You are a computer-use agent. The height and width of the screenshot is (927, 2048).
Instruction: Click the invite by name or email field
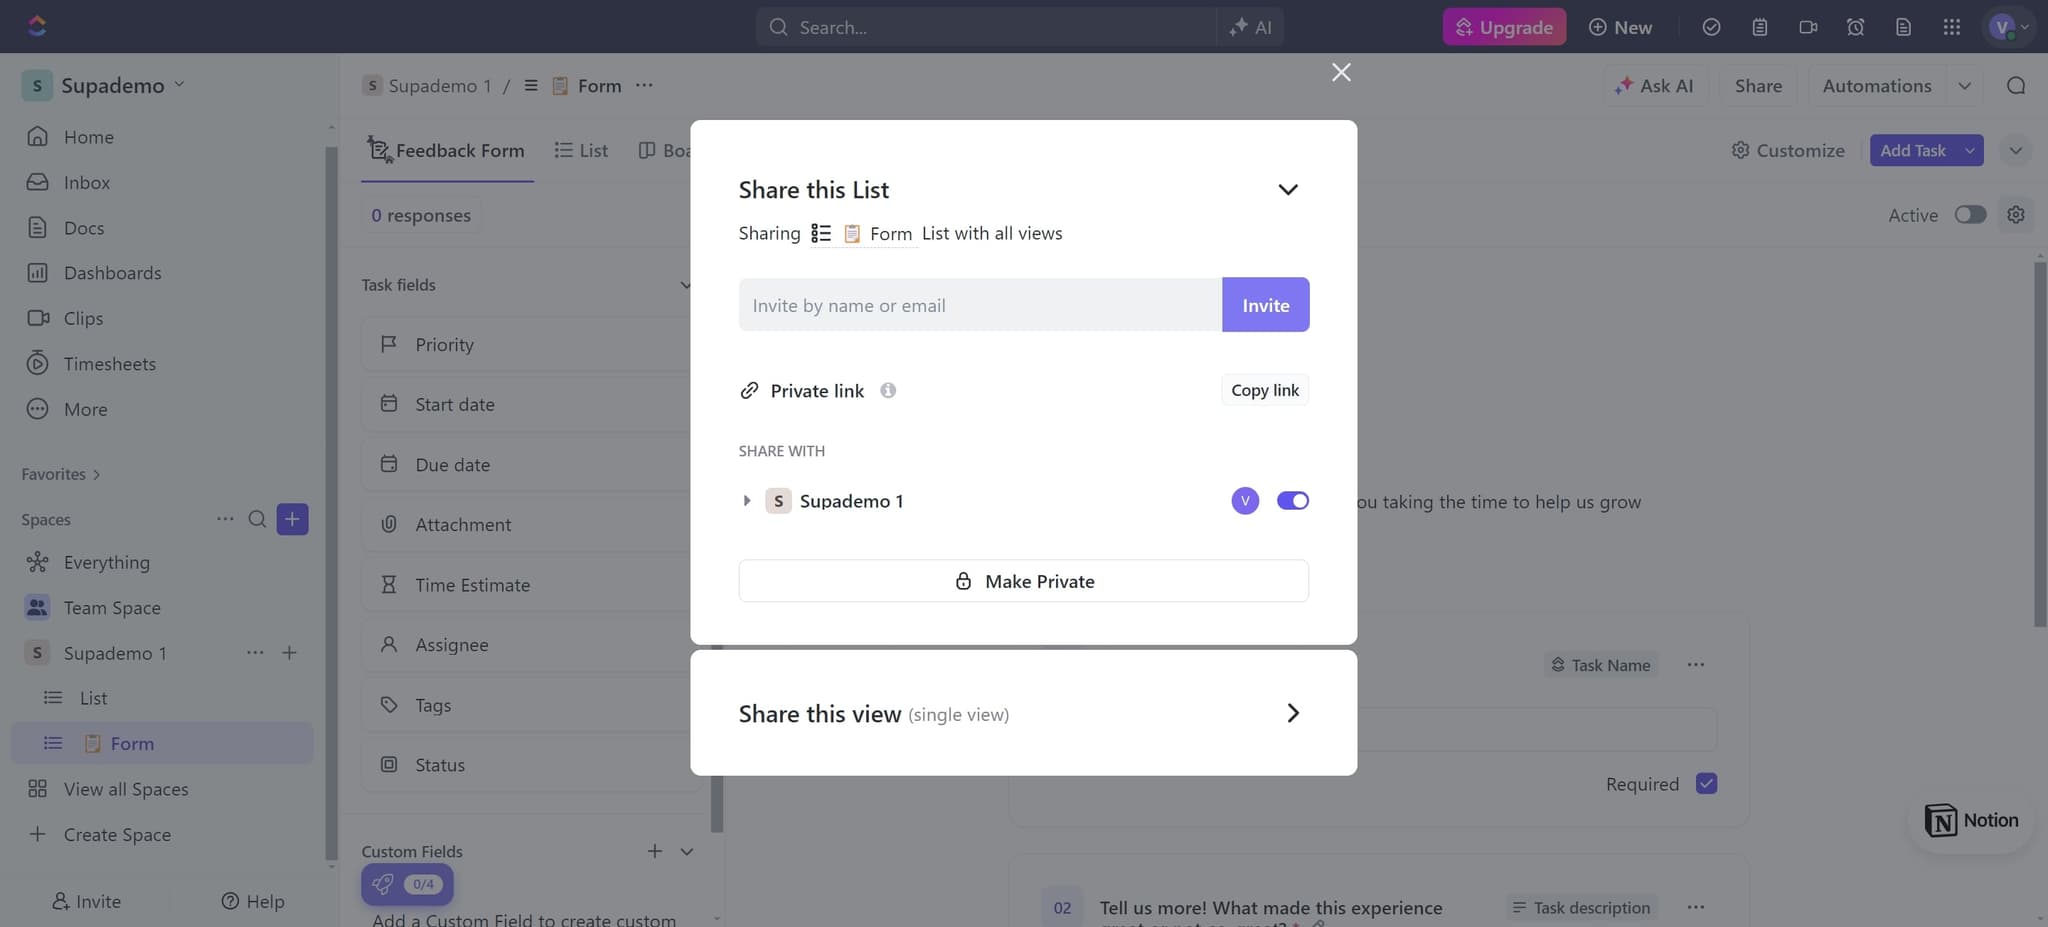[x=978, y=304]
